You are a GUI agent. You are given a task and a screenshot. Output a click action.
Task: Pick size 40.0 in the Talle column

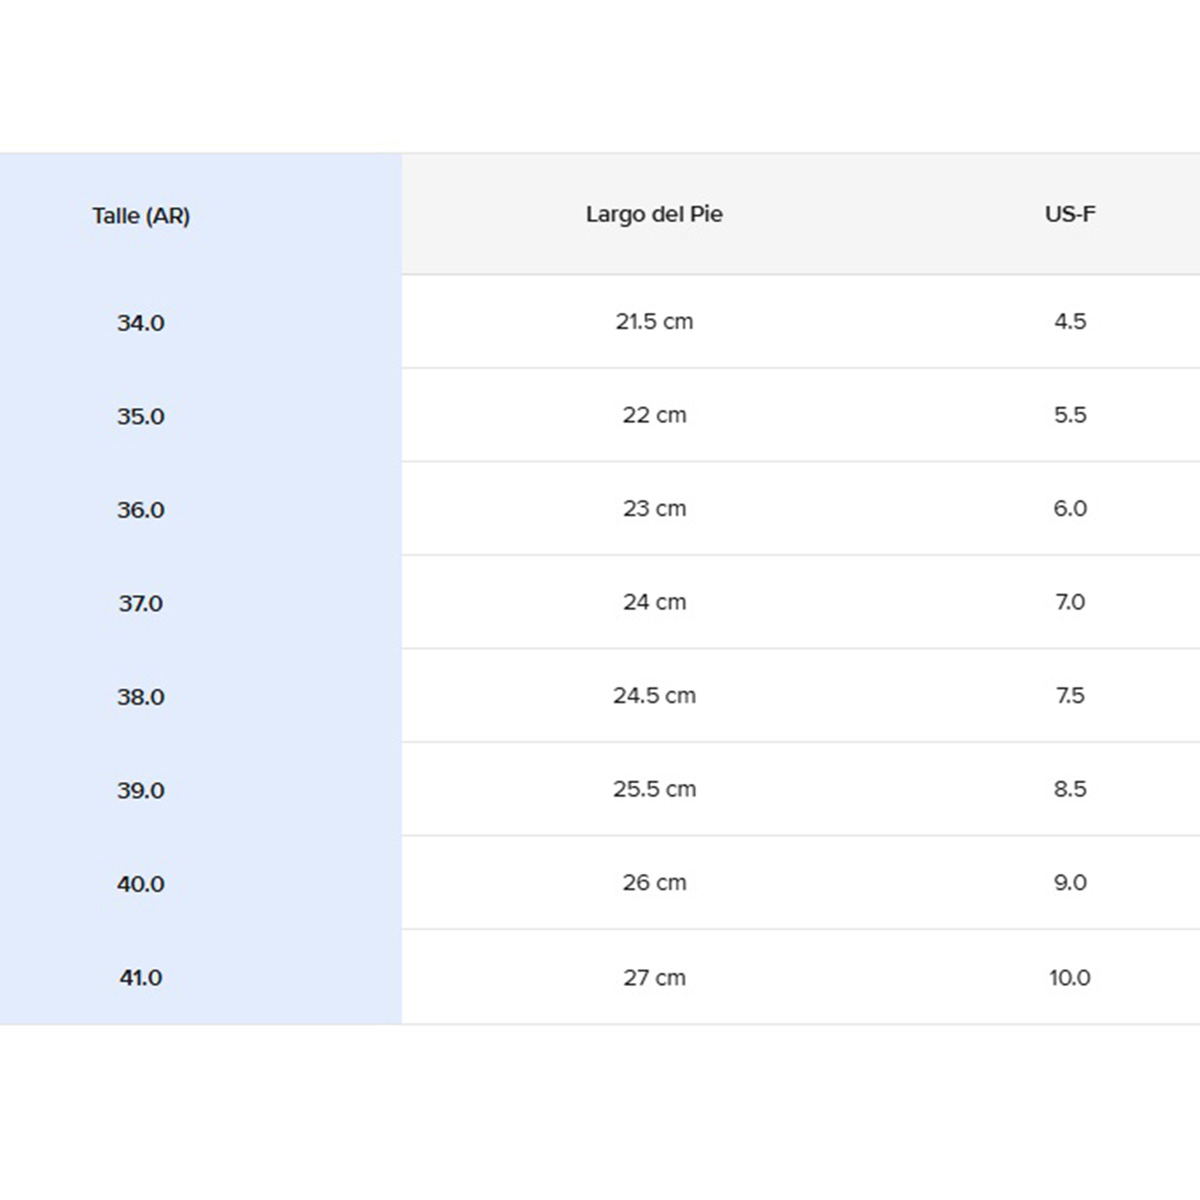pos(141,884)
